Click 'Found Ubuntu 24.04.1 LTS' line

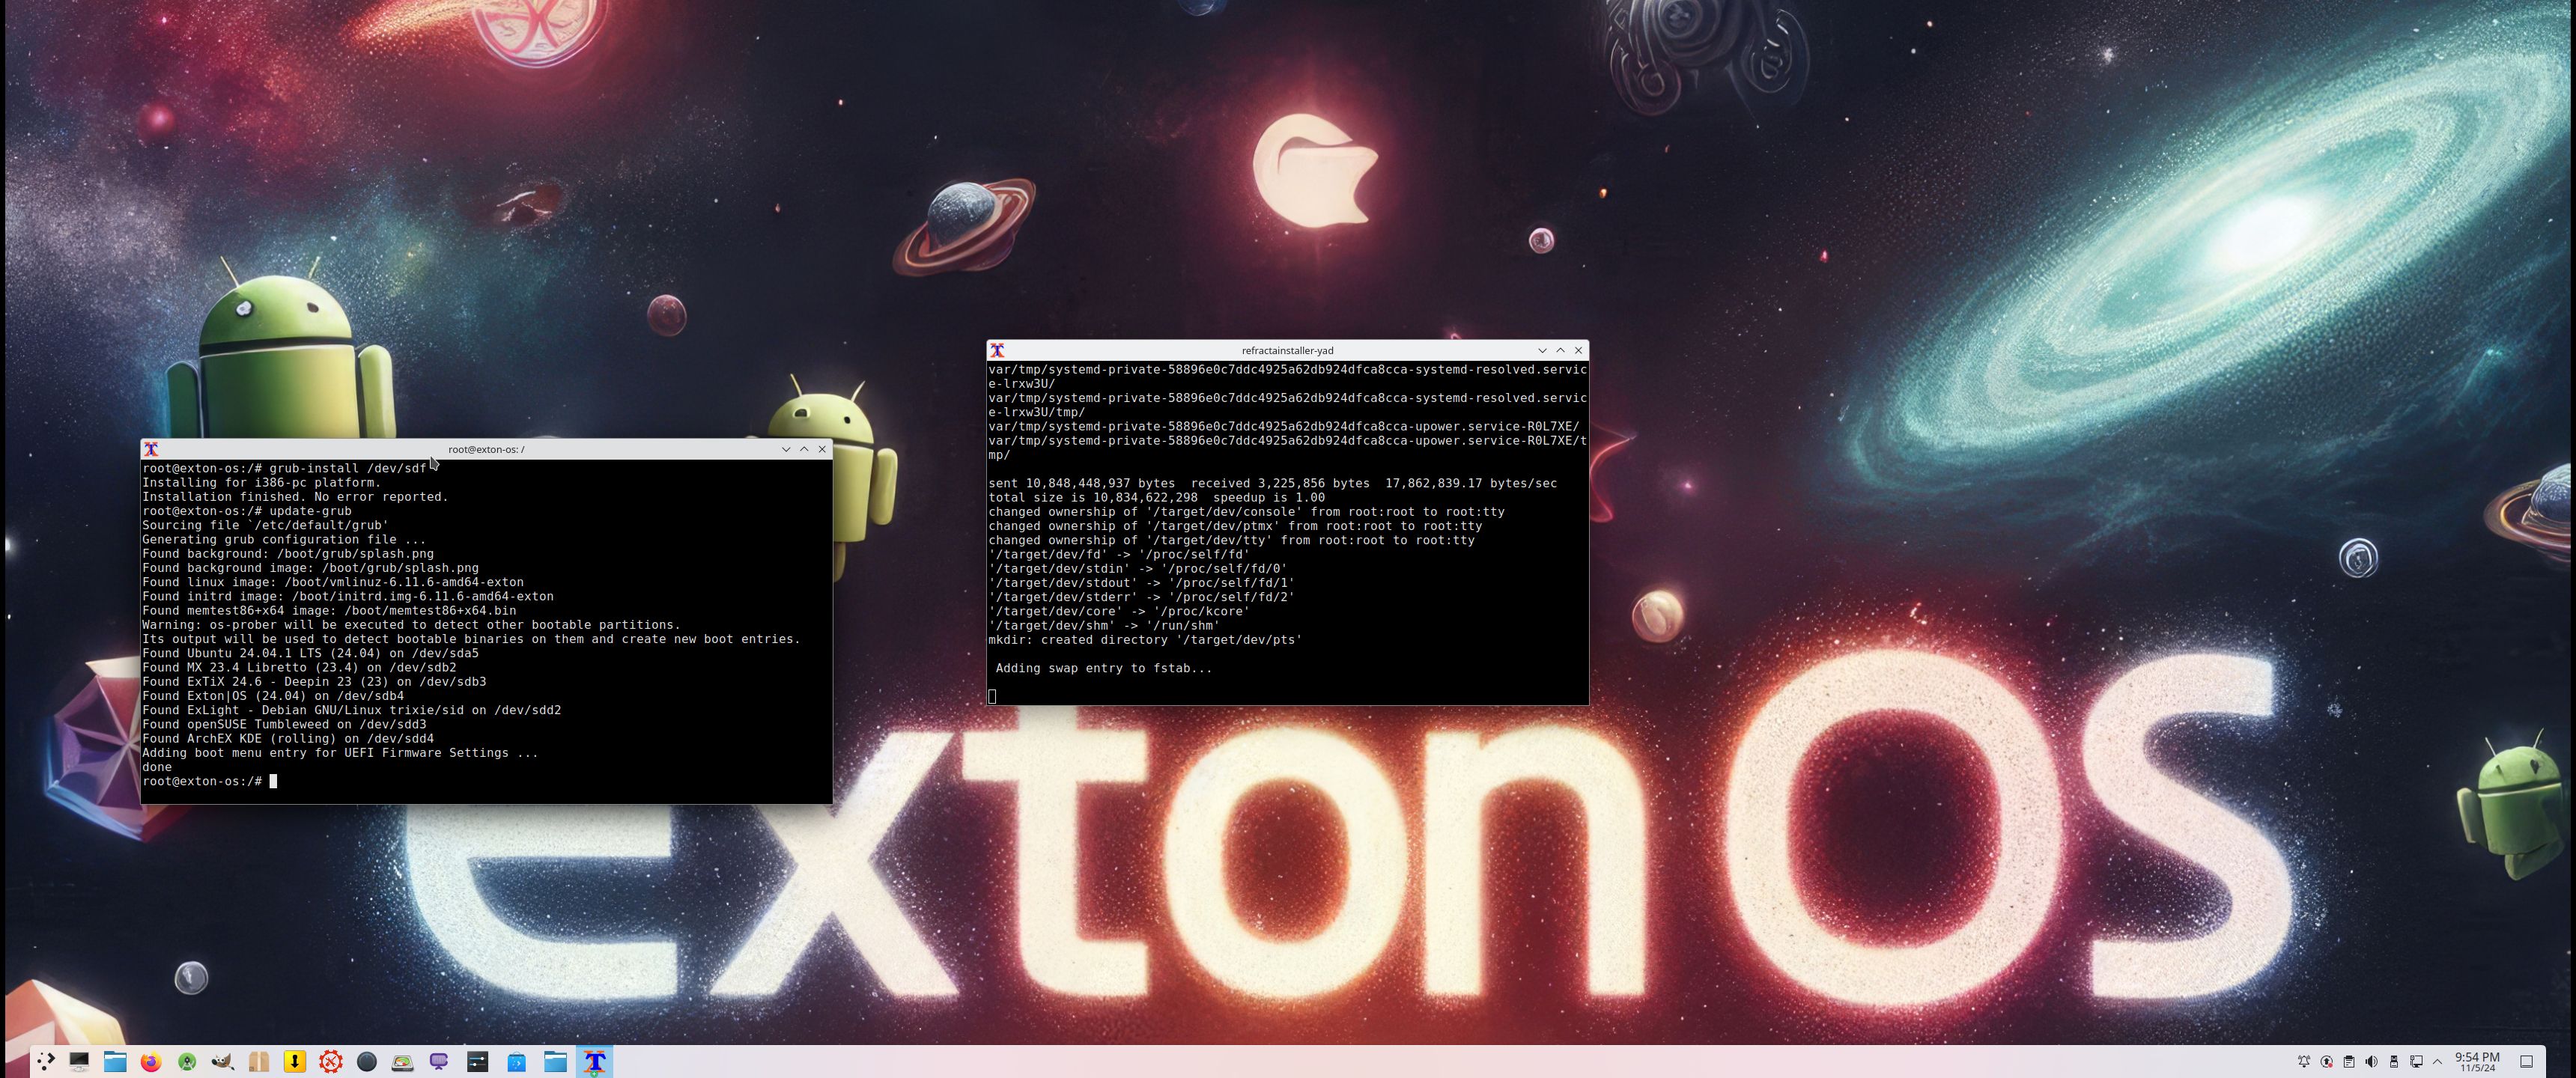pos(310,653)
